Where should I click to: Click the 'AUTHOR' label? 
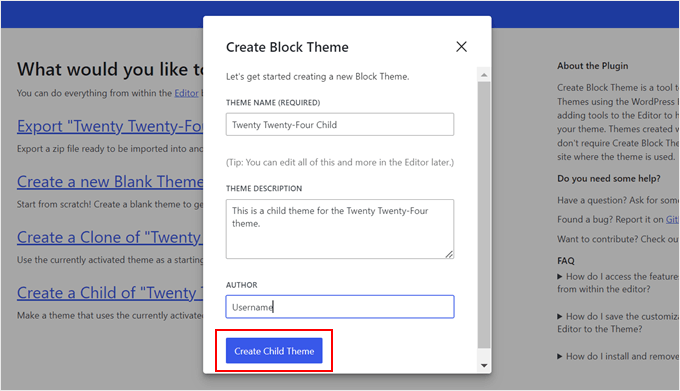pyautogui.click(x=242, y=285)
